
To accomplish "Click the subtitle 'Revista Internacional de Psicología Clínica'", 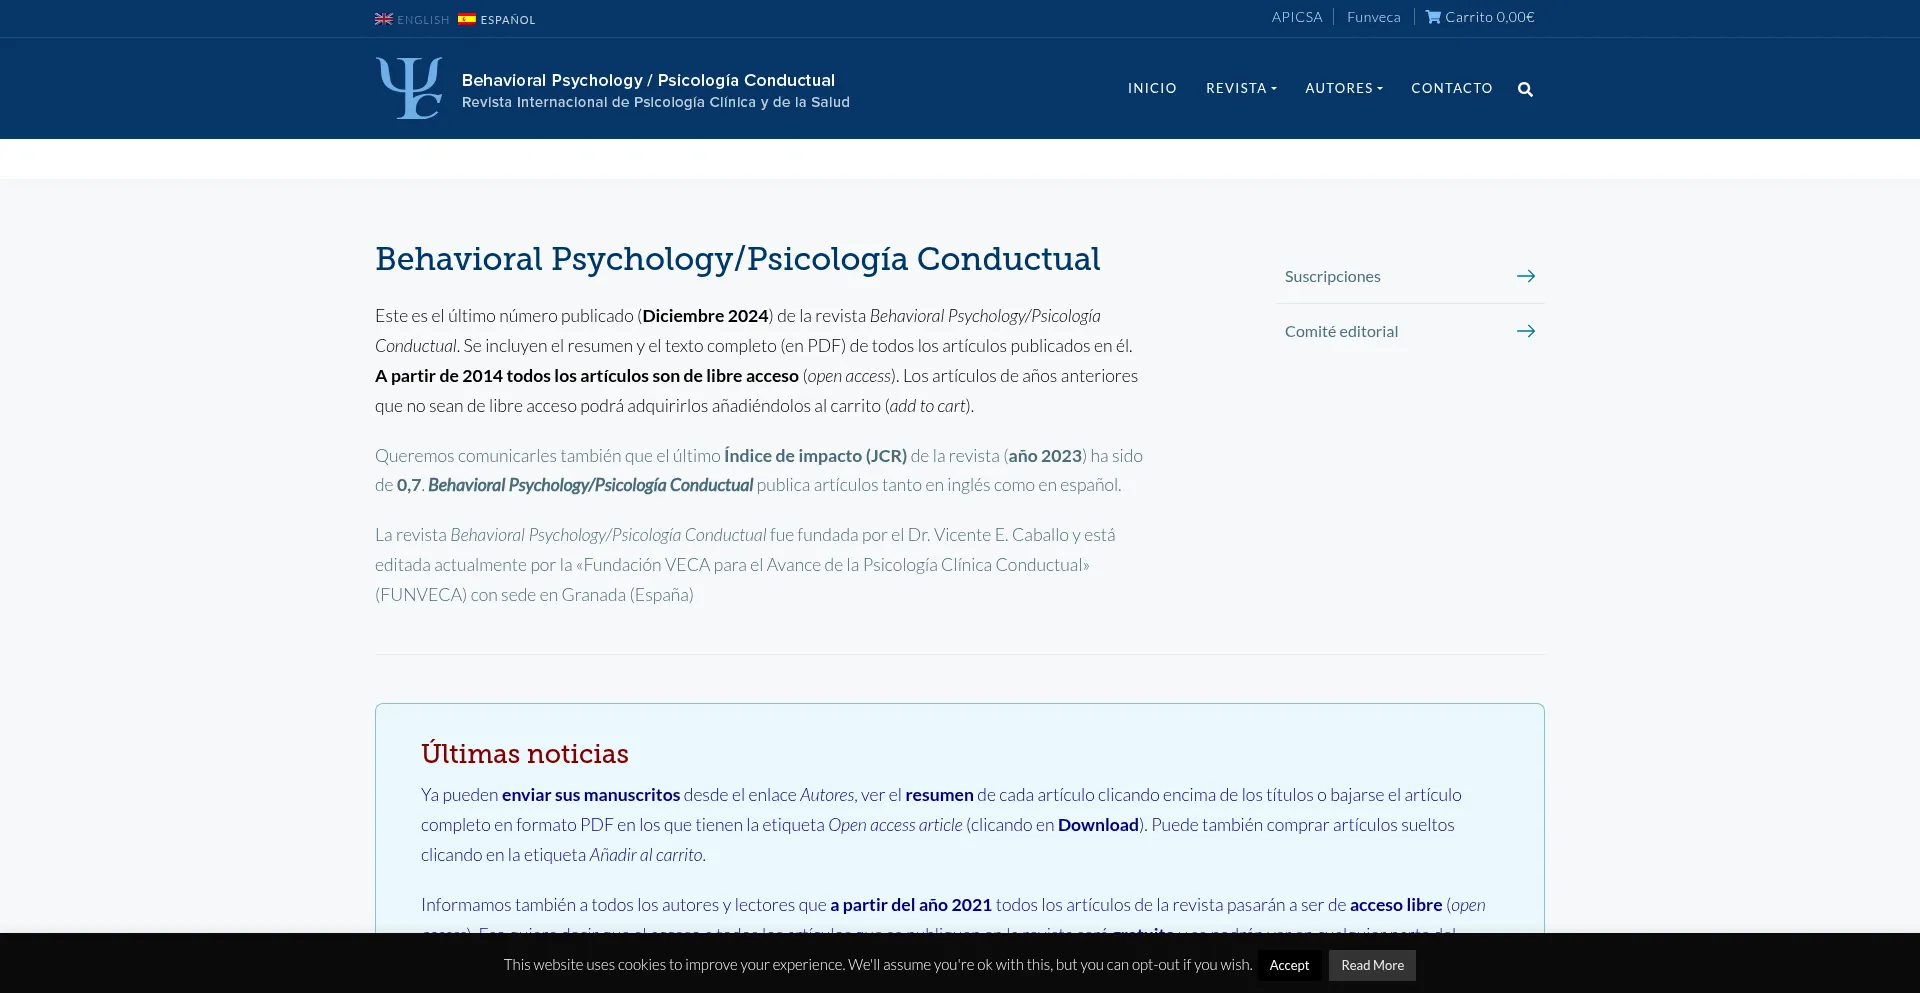I will [x=656, y=102].
